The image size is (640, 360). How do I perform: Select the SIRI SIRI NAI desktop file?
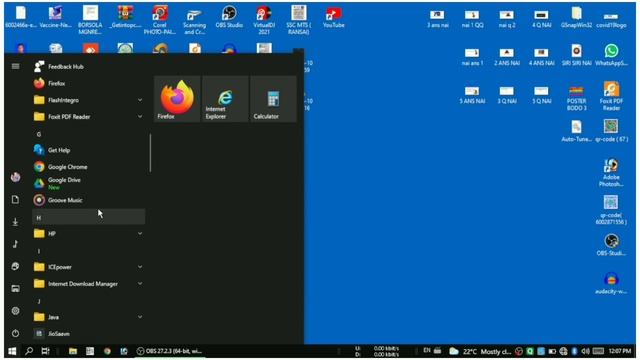click(576, 55)
